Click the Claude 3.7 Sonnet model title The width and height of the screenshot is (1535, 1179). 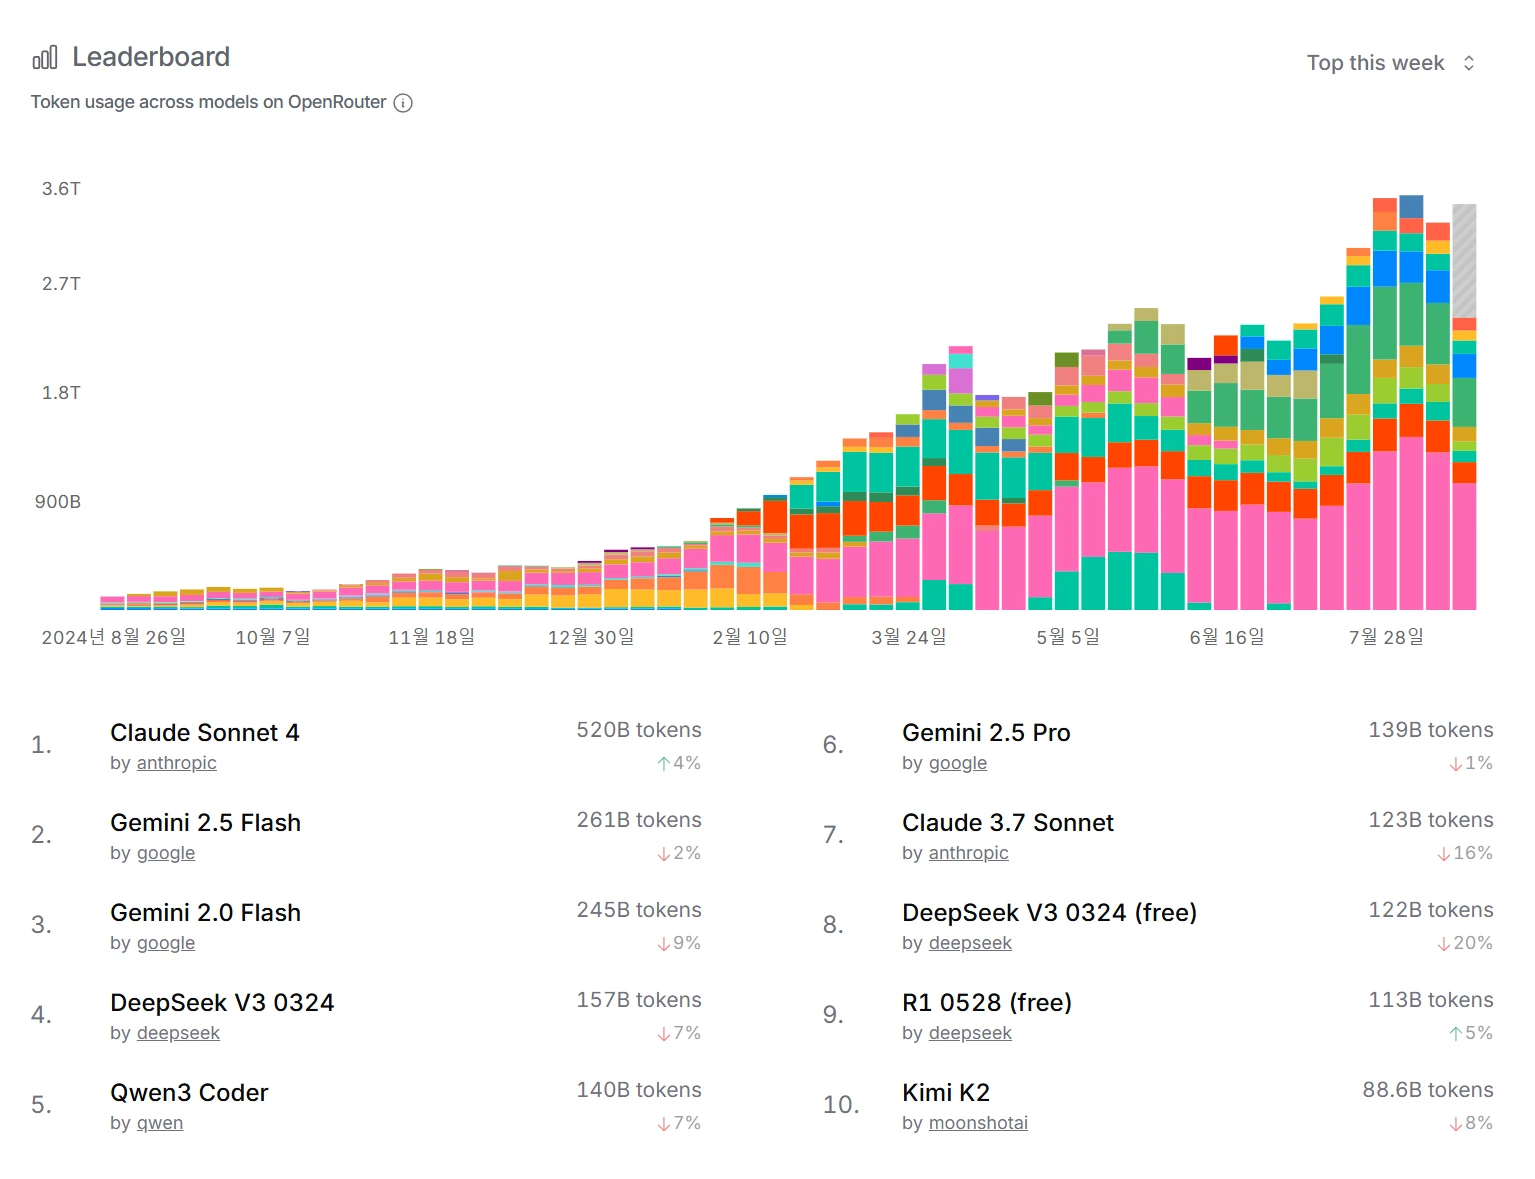pyautogui.click(x=1007, y=823)
